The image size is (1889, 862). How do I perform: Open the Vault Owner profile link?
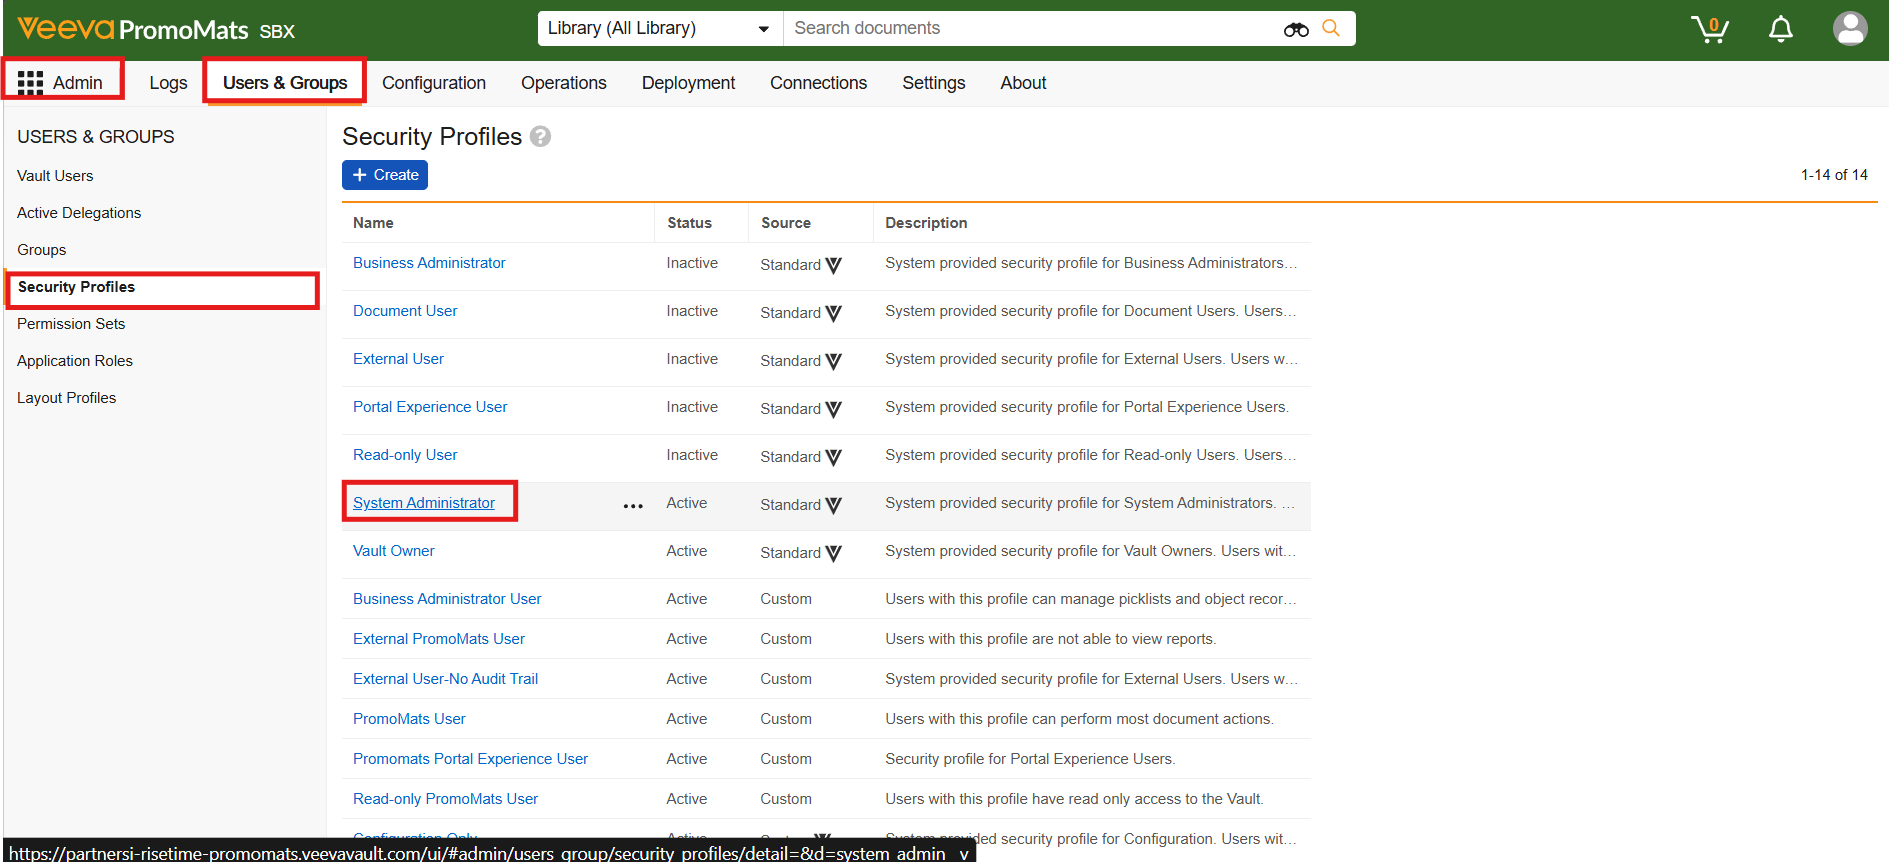394,551
